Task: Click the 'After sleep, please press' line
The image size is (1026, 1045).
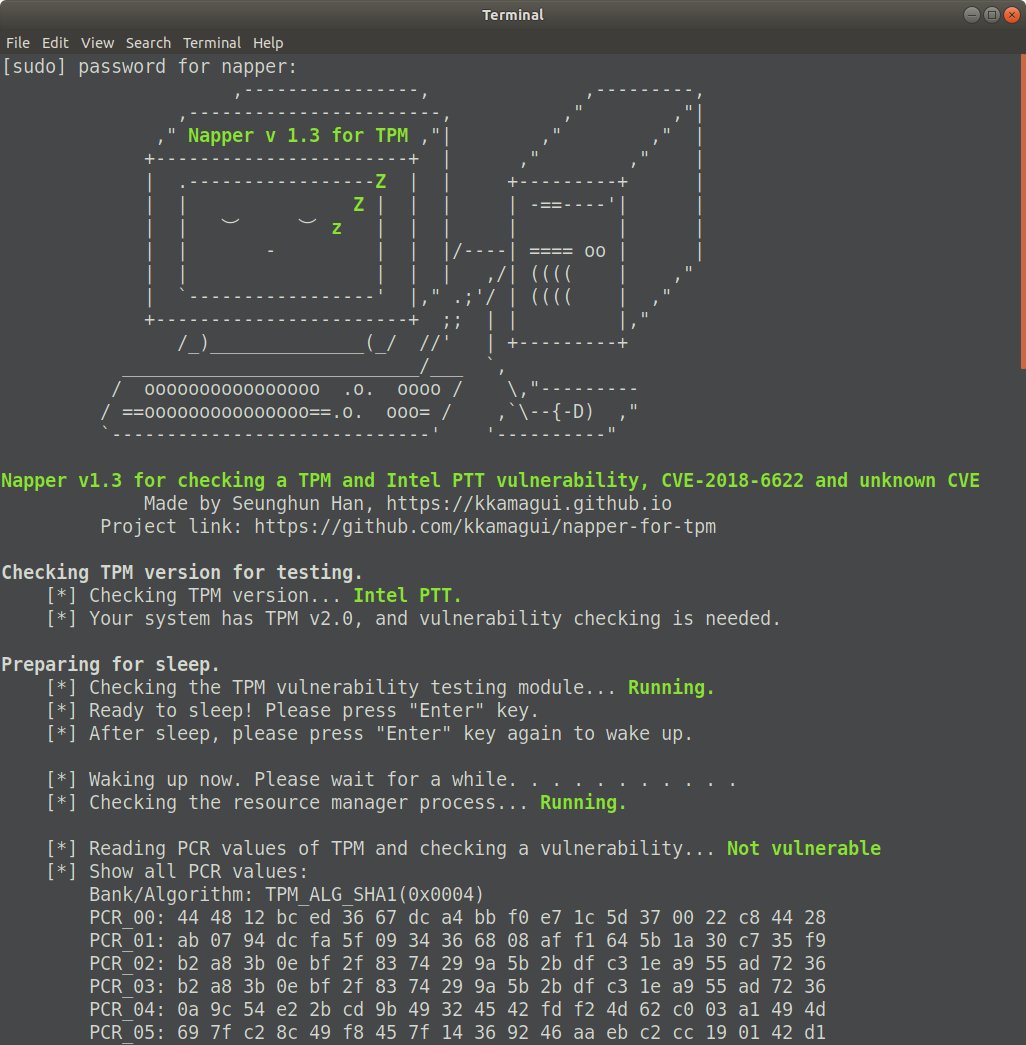Action: [x=369, y=734]
